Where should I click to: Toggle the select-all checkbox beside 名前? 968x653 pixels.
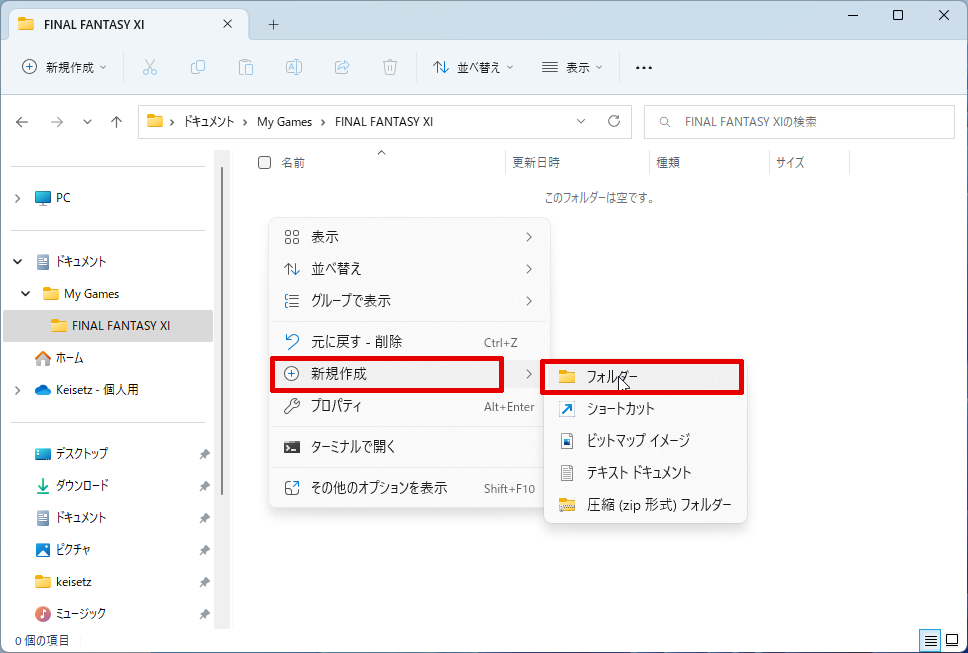[x=264, y=162]
